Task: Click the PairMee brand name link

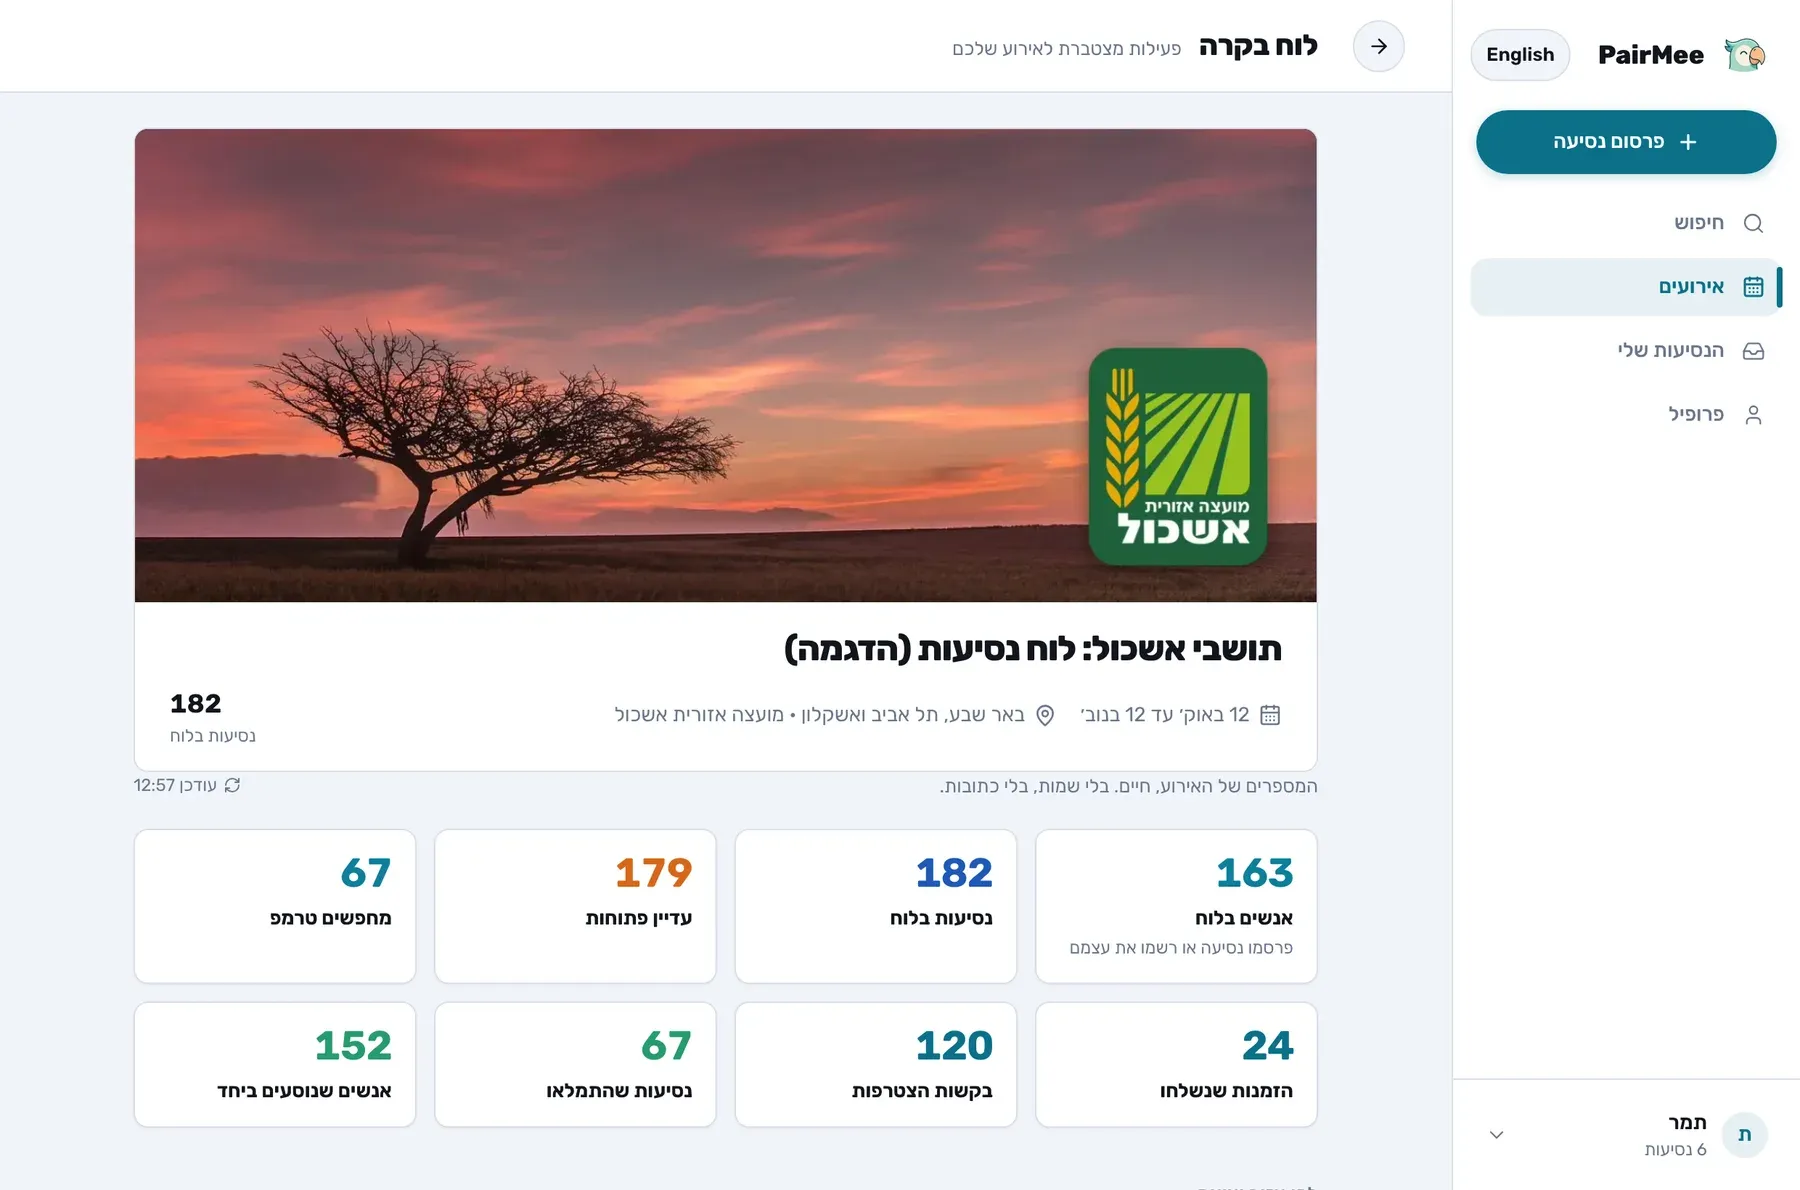Action: [x=1651, y=55]
